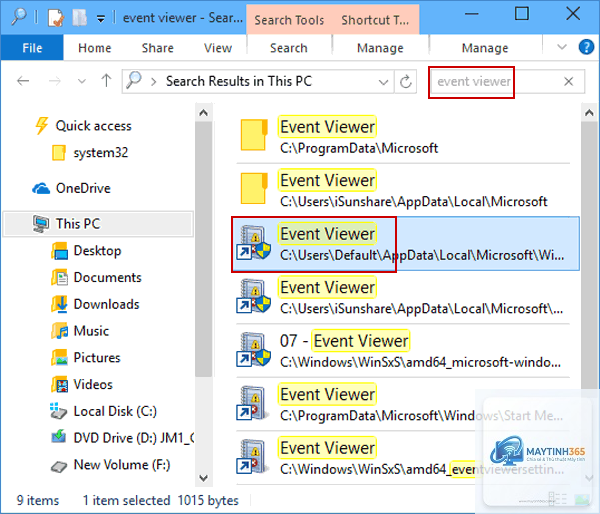Click the Music folder note icon

[59, 331]
